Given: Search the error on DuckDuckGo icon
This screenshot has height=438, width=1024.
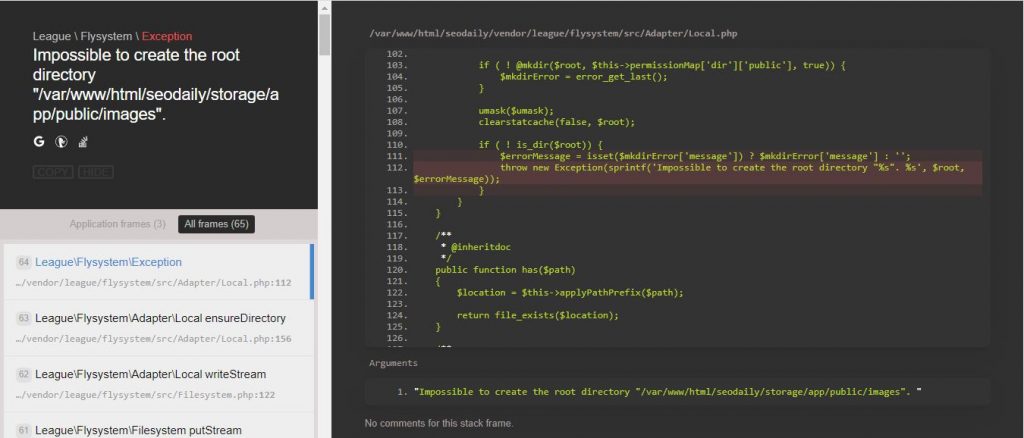Looking at the screenshot, I should [x=60, y=142].
